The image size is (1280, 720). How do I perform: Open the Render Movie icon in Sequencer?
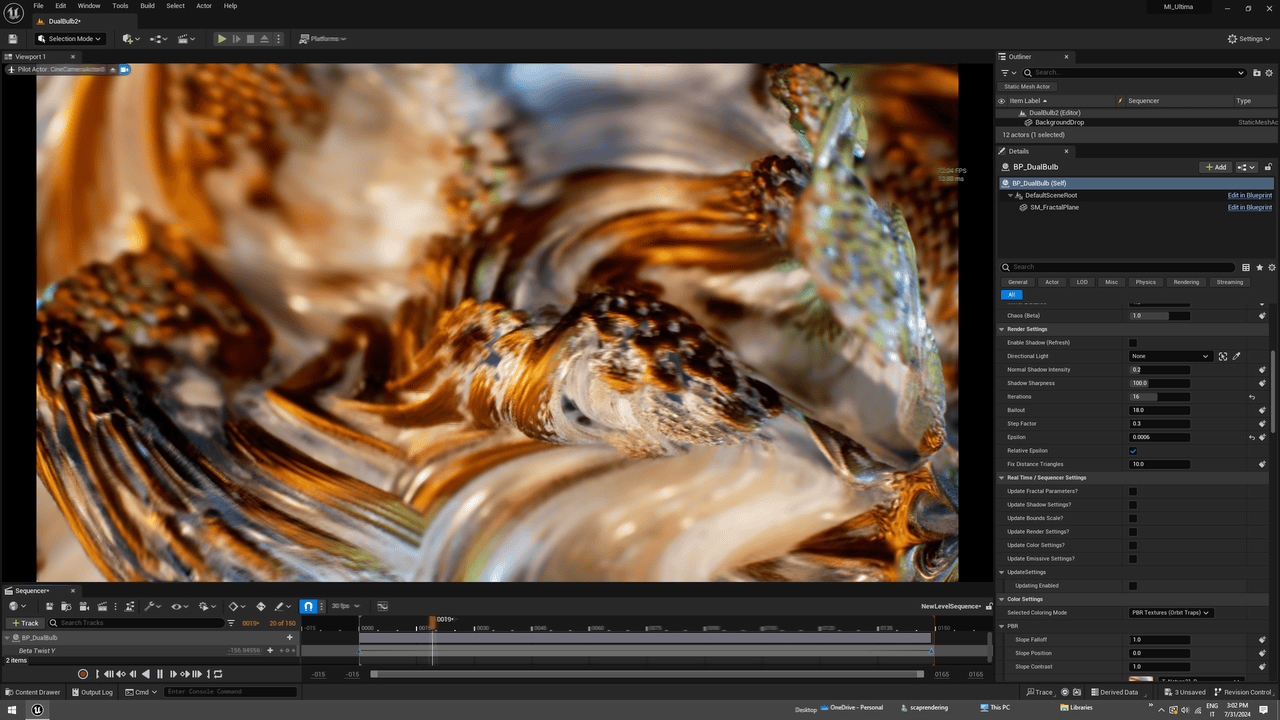pos(103,606)
